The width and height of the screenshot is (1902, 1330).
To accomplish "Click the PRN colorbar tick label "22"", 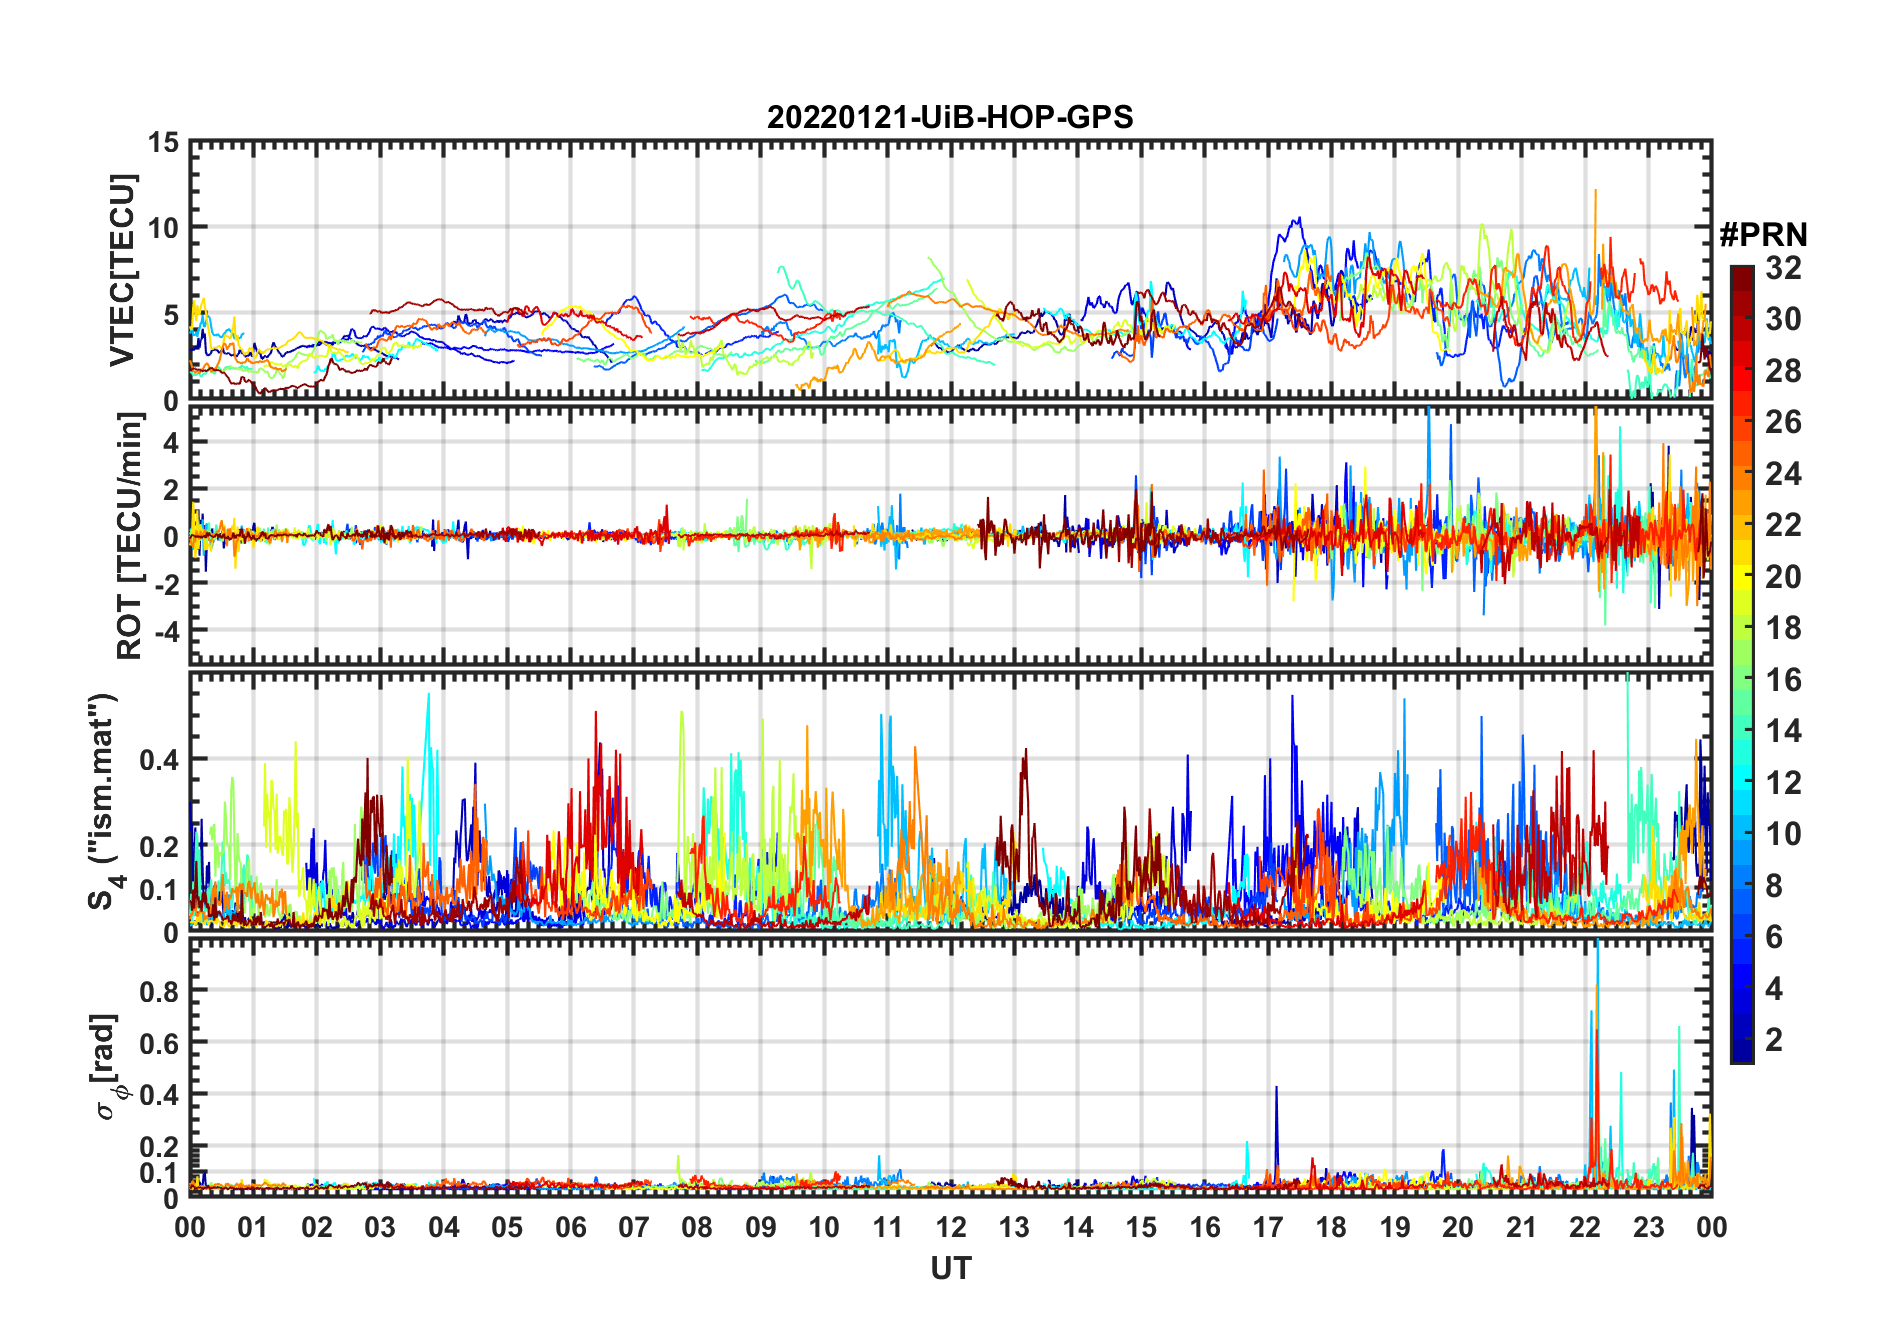I will [1783, 525].
